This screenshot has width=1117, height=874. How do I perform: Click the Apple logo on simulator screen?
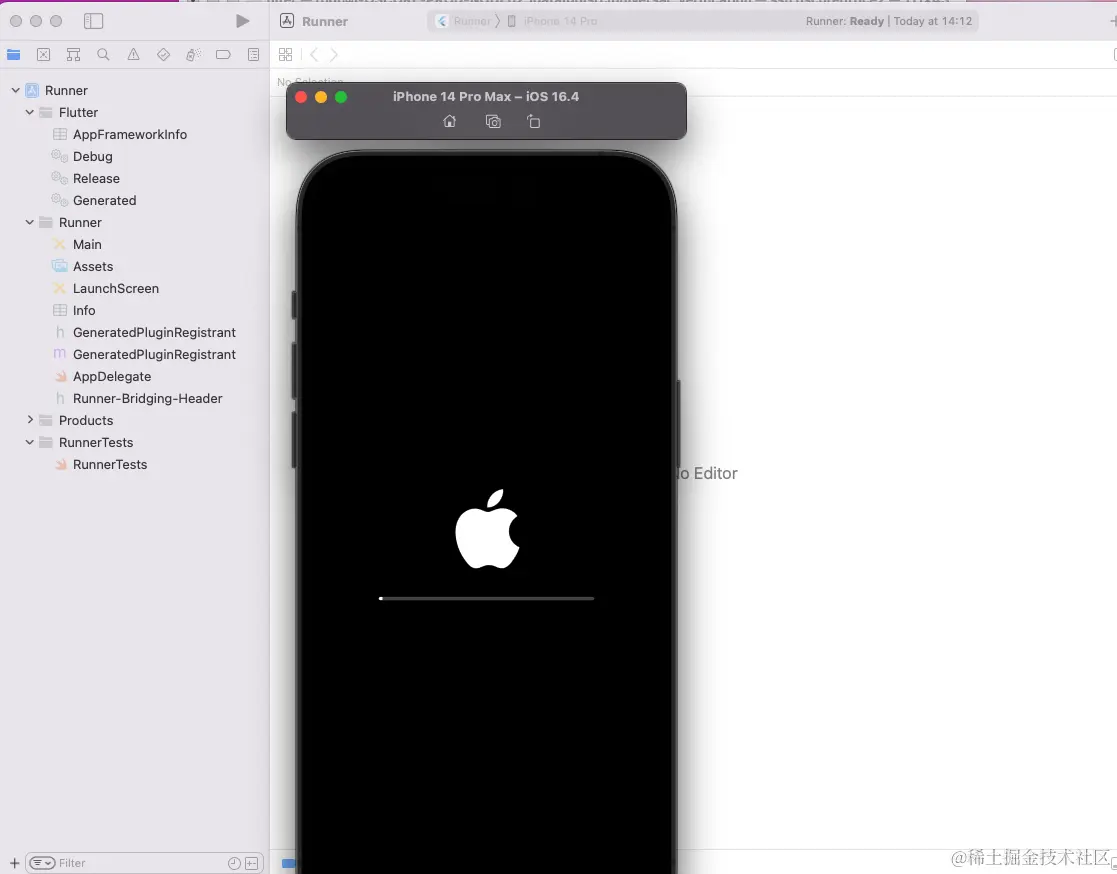[x=488, y=529]
